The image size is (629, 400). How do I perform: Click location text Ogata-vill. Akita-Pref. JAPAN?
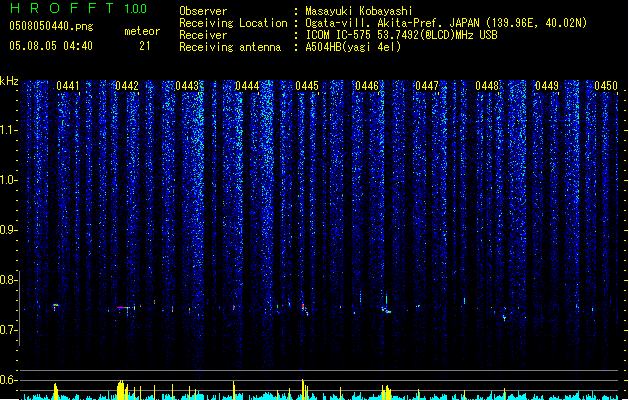tap(393, 23)
